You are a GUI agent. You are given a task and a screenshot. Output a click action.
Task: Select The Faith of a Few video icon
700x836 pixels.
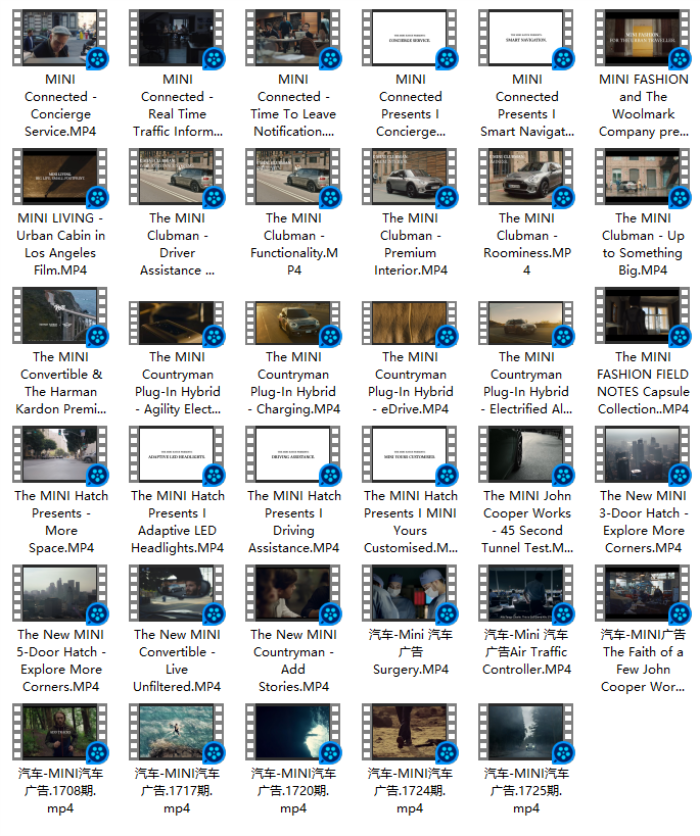[643, 593]
